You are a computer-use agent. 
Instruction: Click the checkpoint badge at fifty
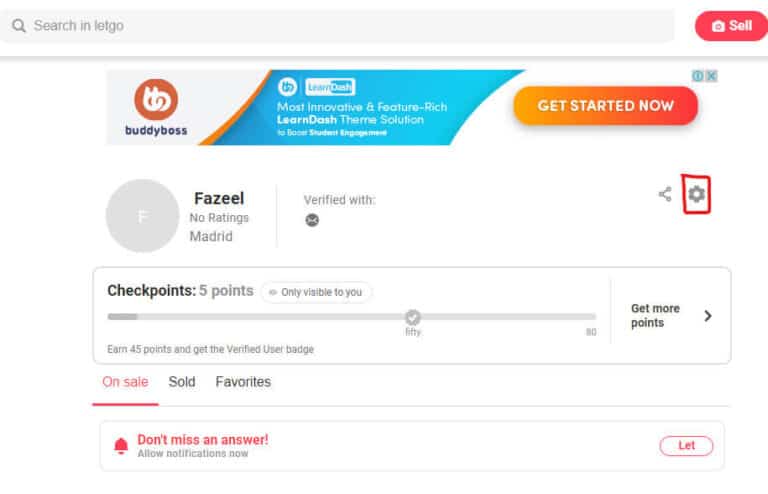(x=413, y=317)
